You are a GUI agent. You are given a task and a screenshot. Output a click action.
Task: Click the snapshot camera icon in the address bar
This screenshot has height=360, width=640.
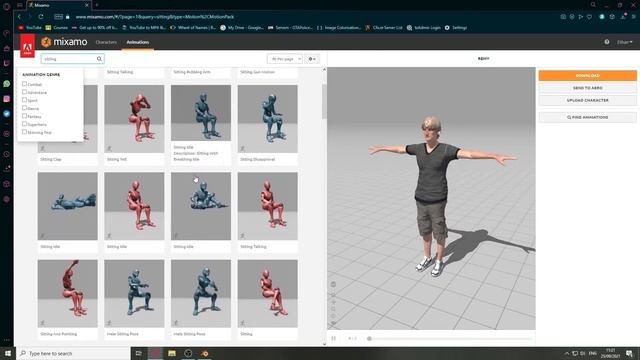click(563, 17)
